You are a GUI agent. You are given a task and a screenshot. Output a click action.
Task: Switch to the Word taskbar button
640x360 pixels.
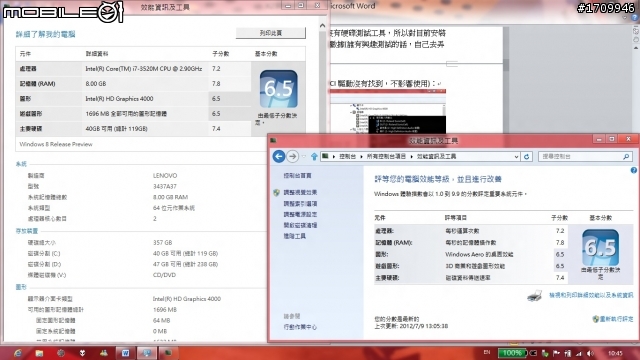point(125,353)
